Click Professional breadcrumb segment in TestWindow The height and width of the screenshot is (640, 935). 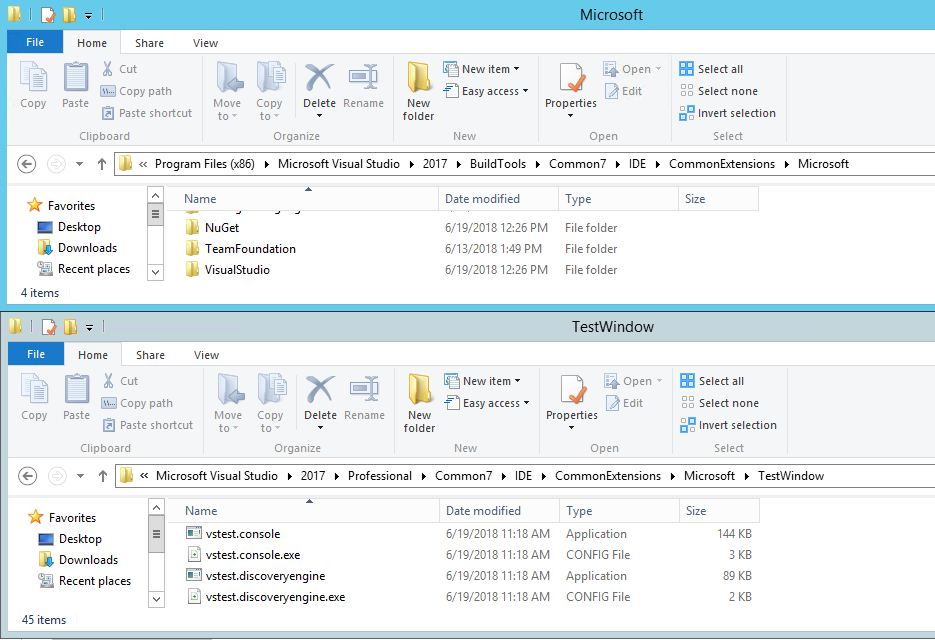pyautogui.click(x=380, y=476)
